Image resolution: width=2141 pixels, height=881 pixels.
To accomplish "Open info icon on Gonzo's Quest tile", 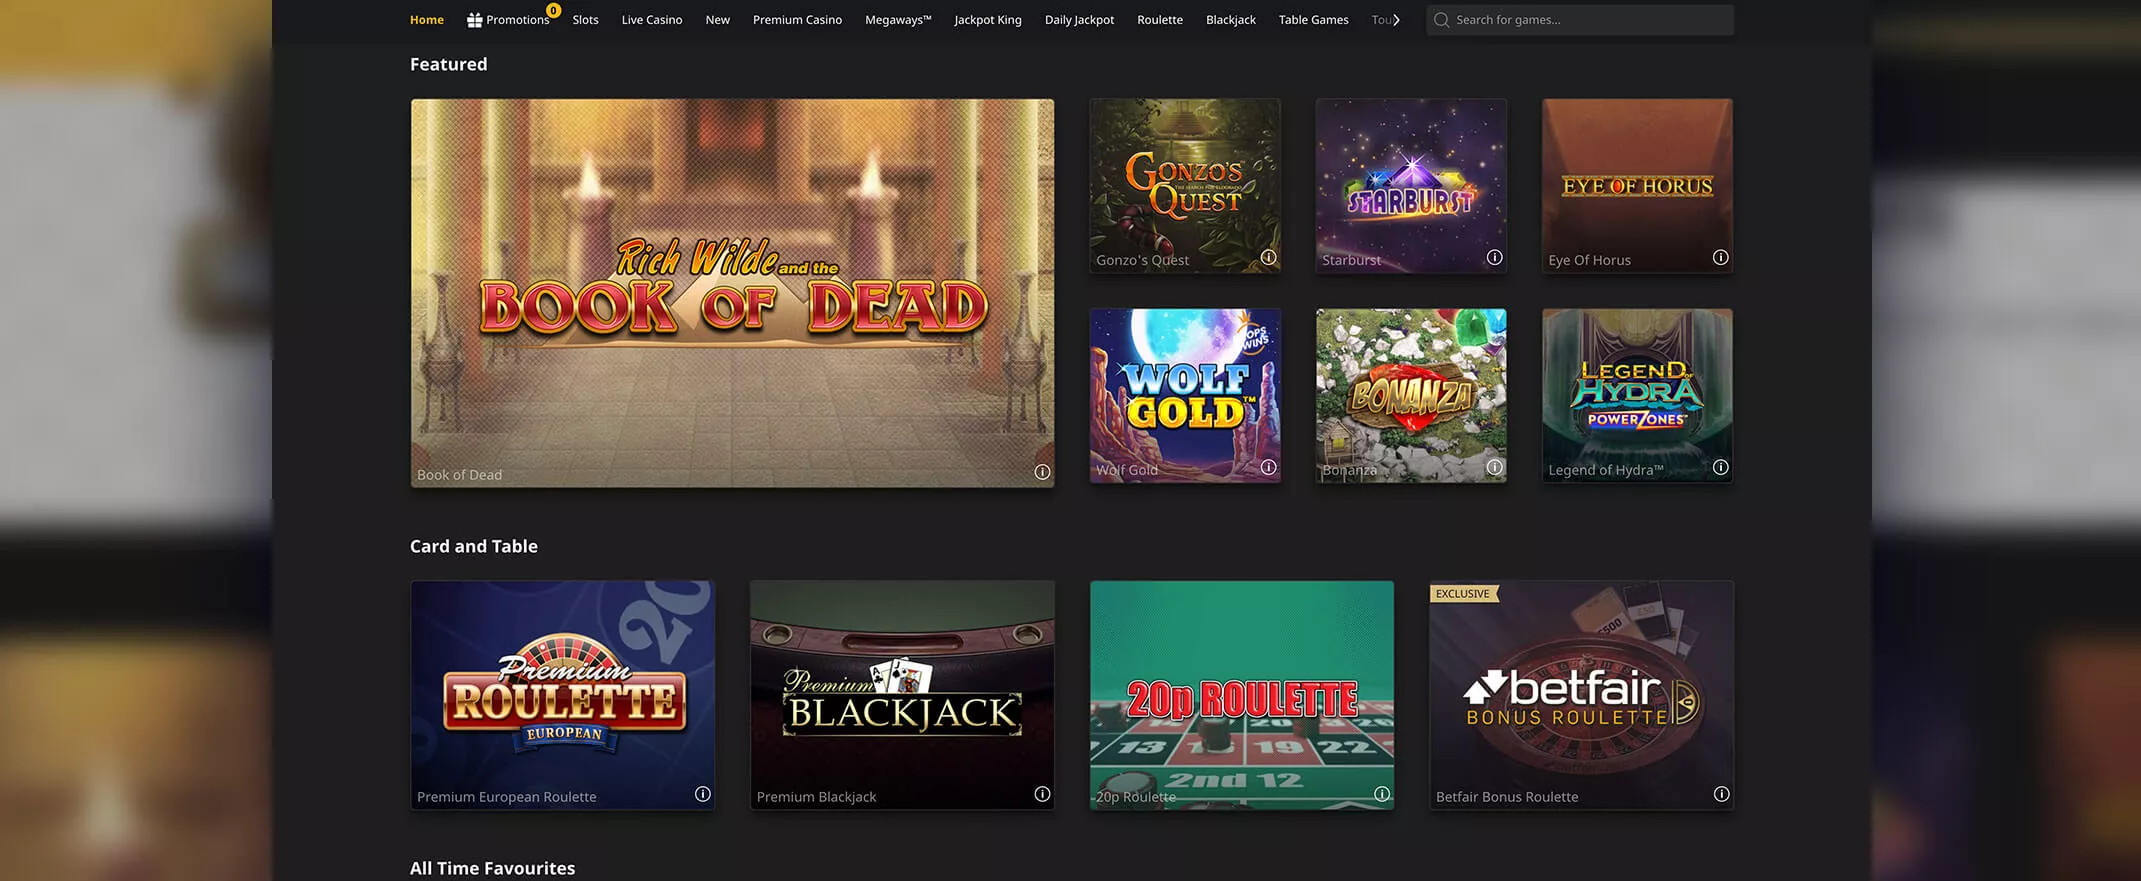I will pos(1268,257).
